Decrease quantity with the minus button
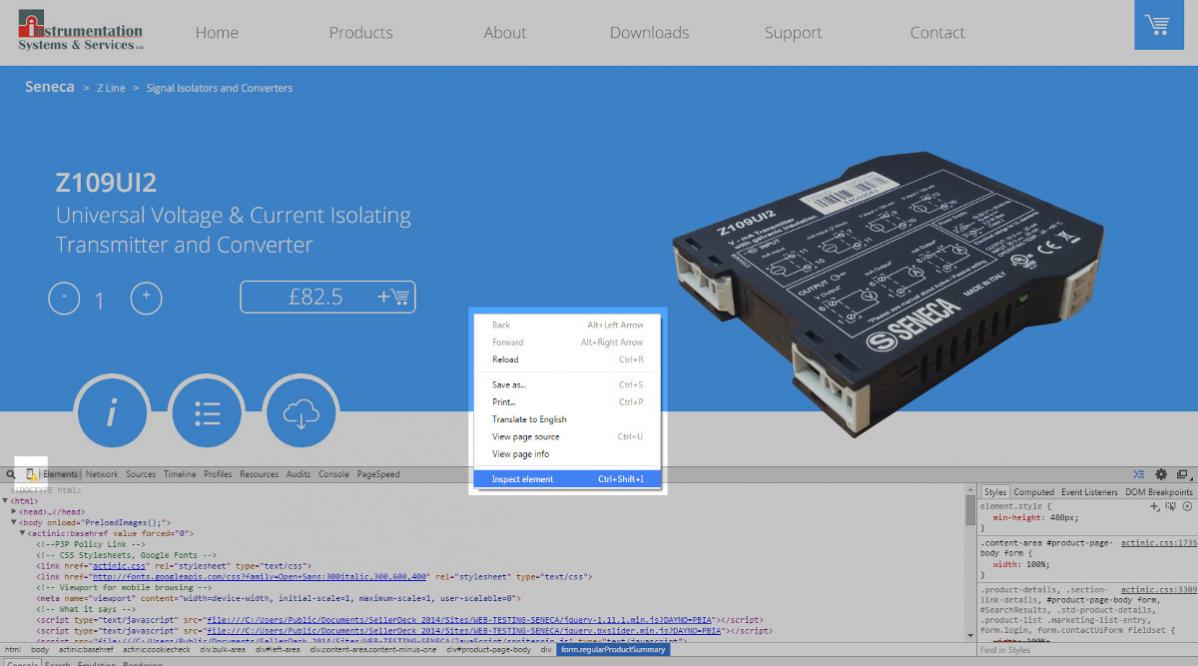Image resolution: width=1198 pixels, height=666 pixels. pyautogui.click(x=64, y=297)
